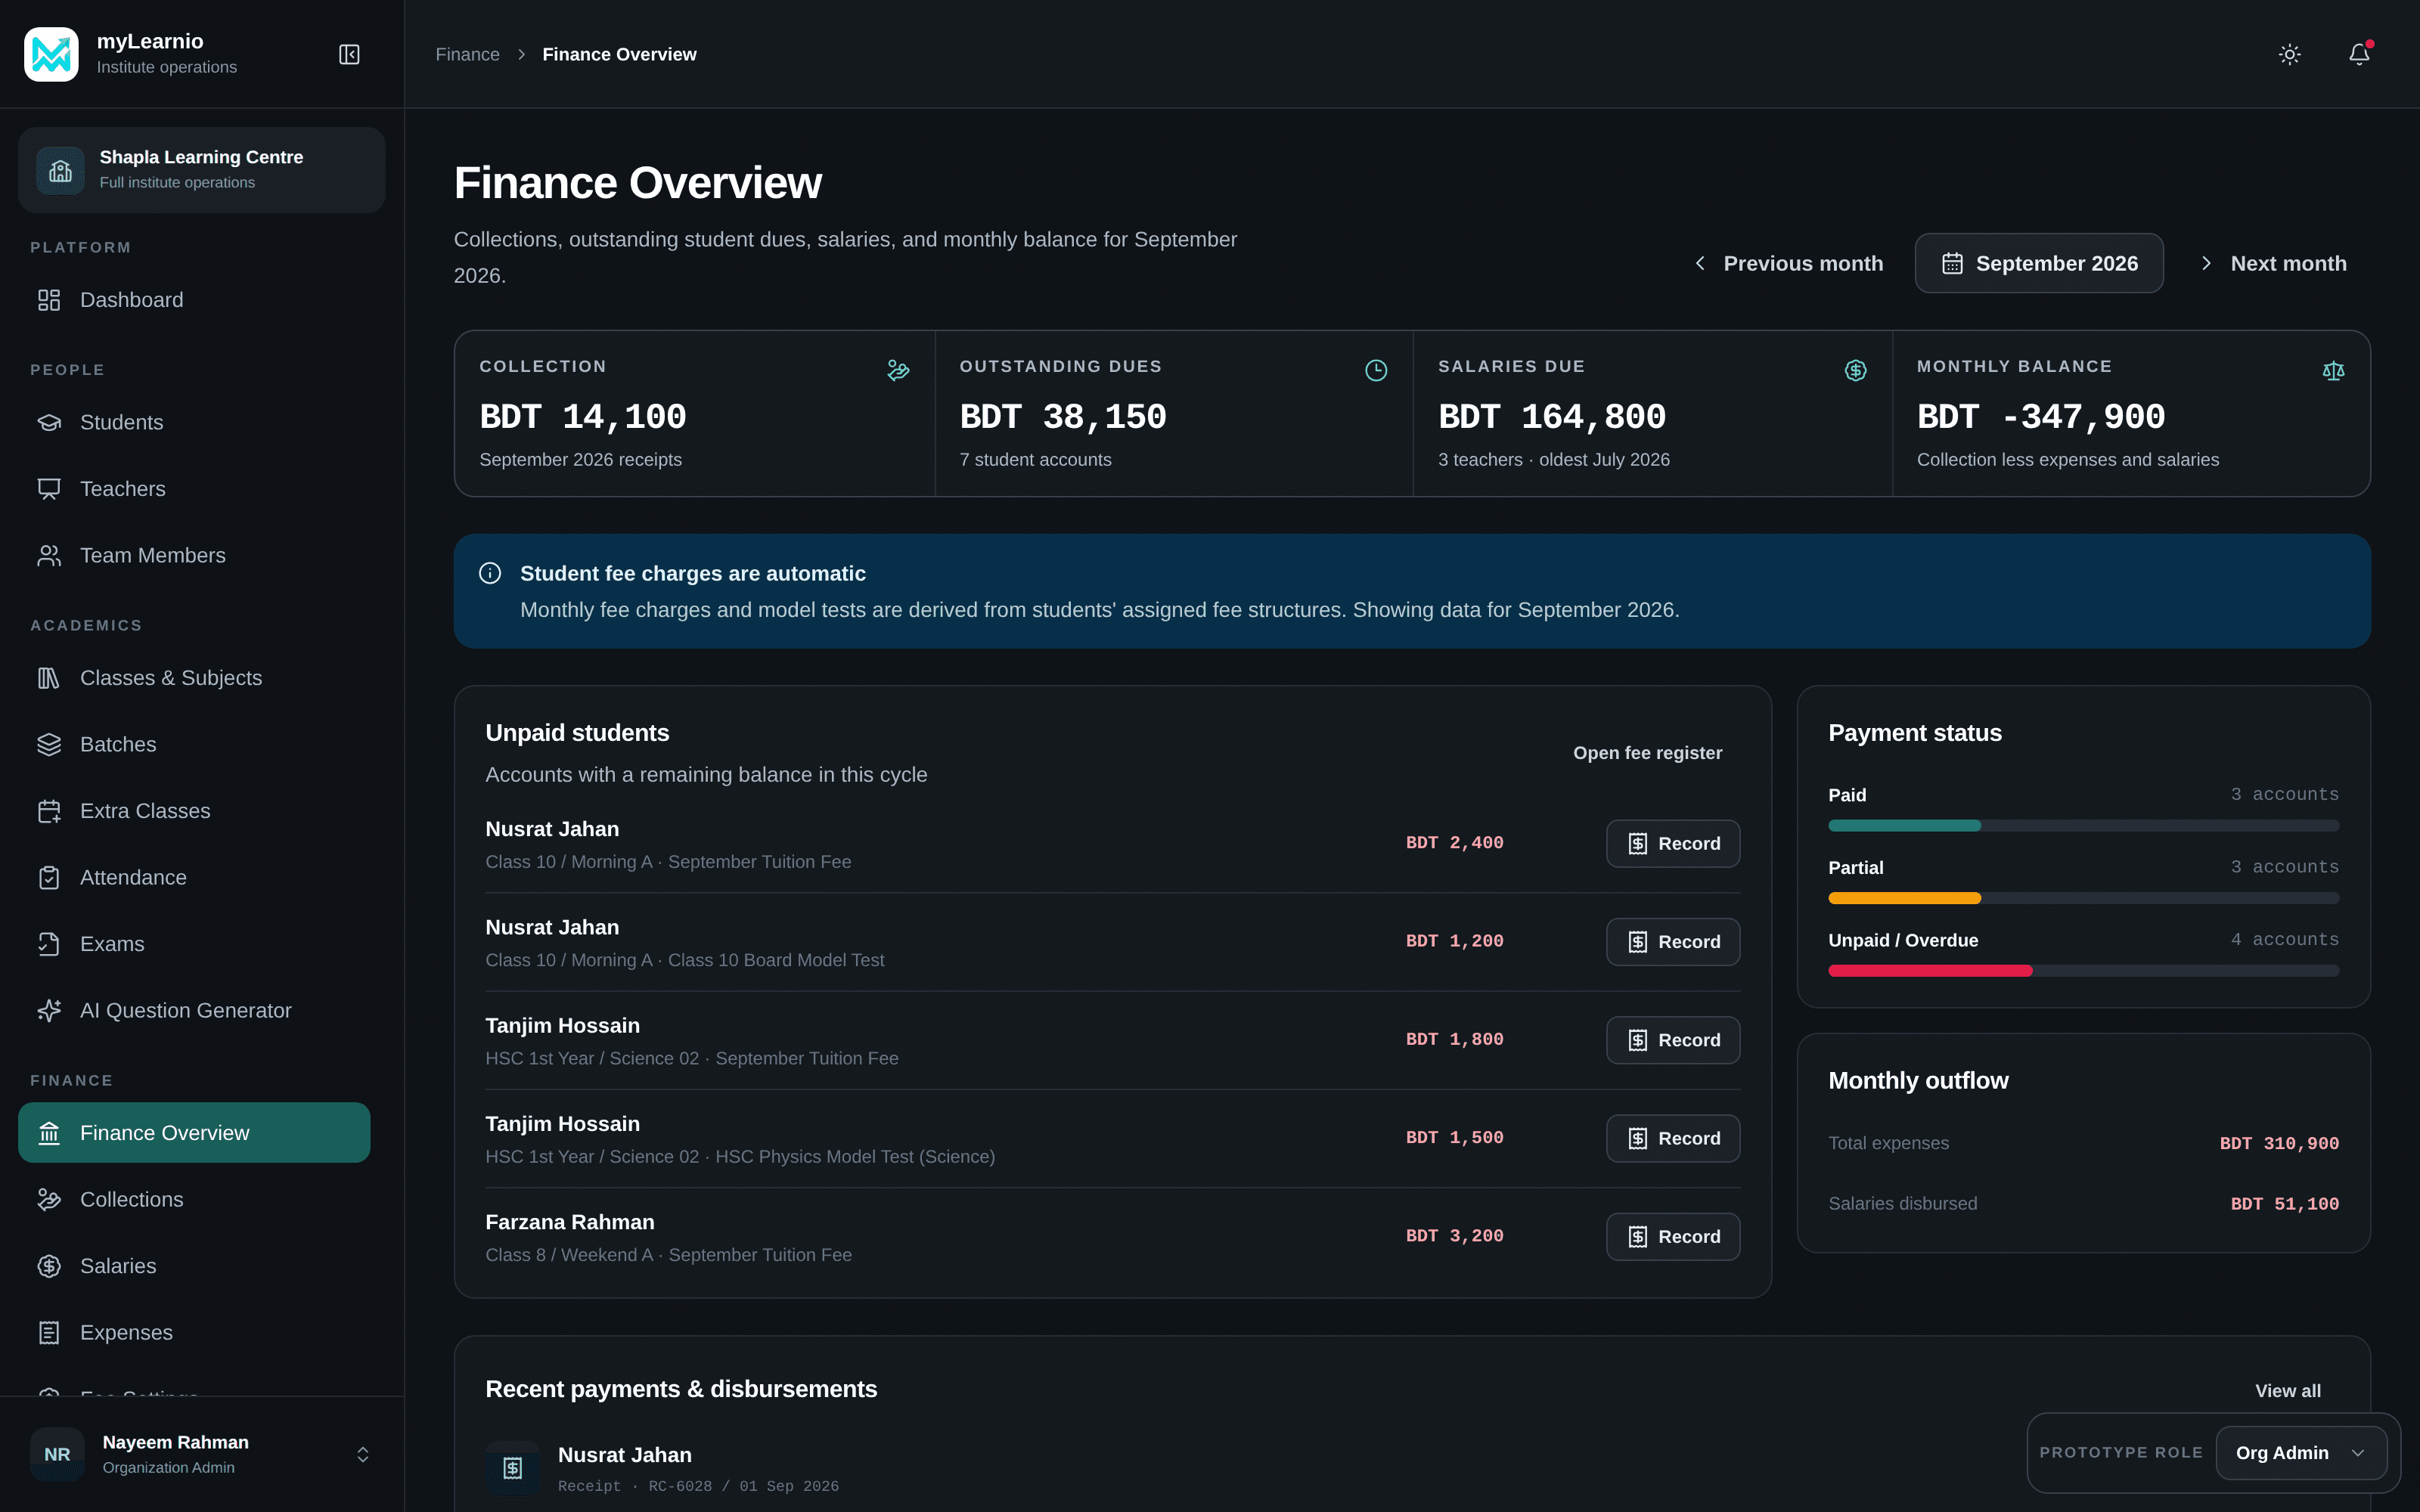
Task: Open notifications bell icon
Action: click(2359, 54)
